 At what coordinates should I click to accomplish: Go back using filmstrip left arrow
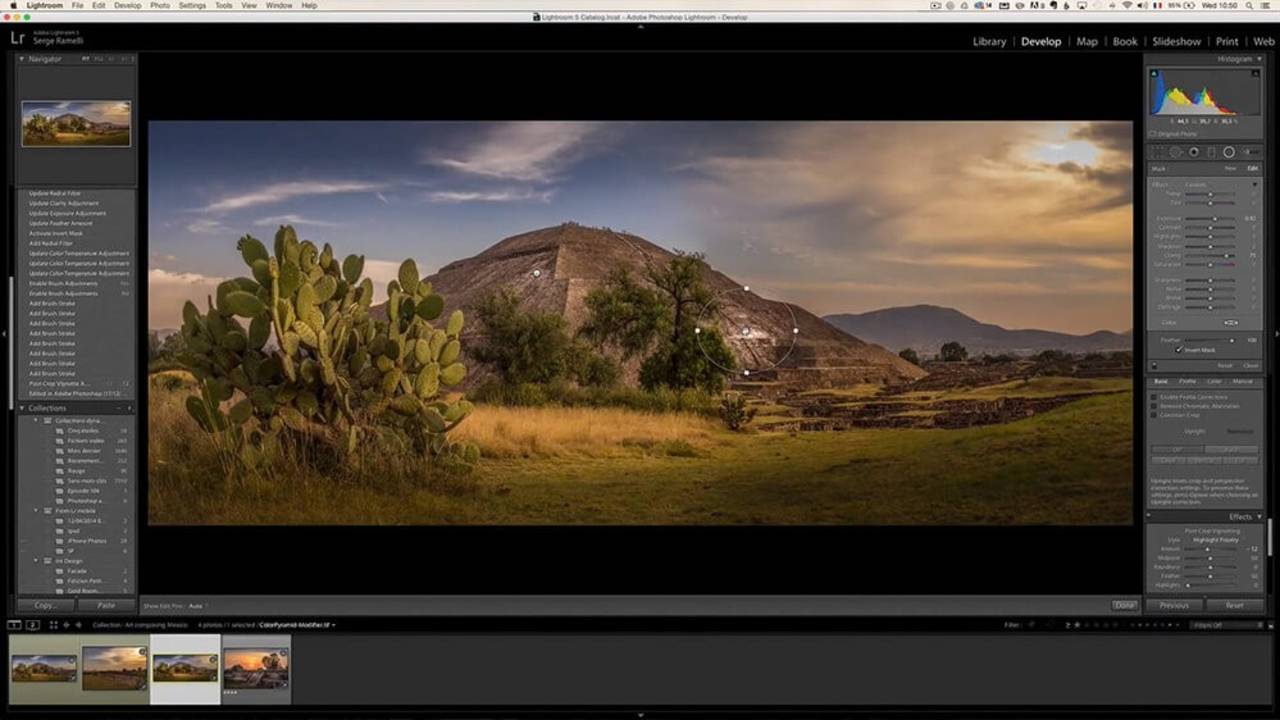click(x=67, y=625)
